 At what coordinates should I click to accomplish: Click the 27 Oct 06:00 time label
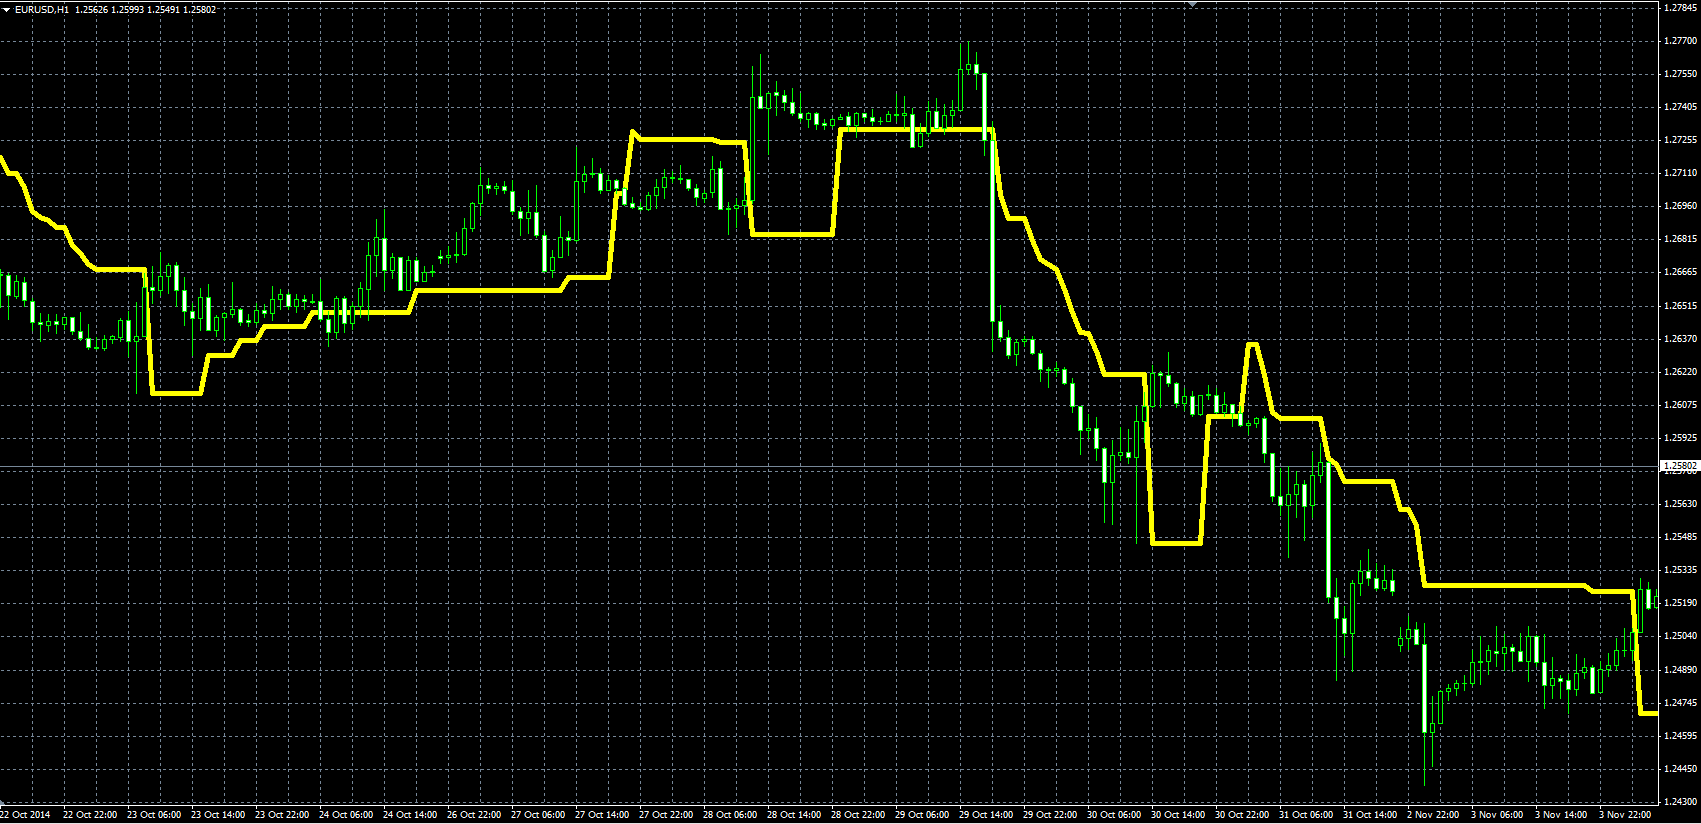pyautogui.click(x=538, y=815)
